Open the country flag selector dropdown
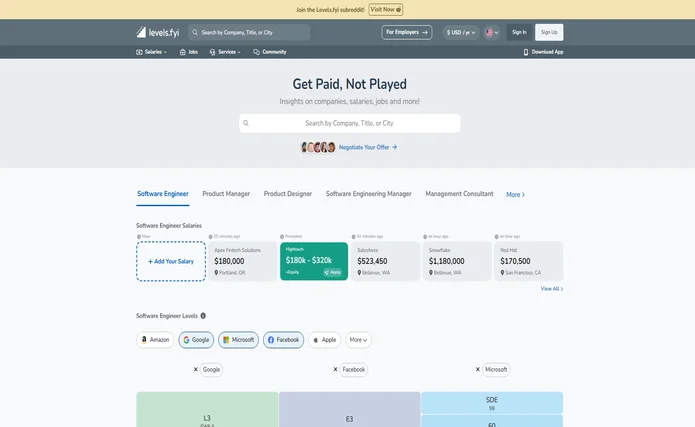695x427 pixels. [492, 32]
